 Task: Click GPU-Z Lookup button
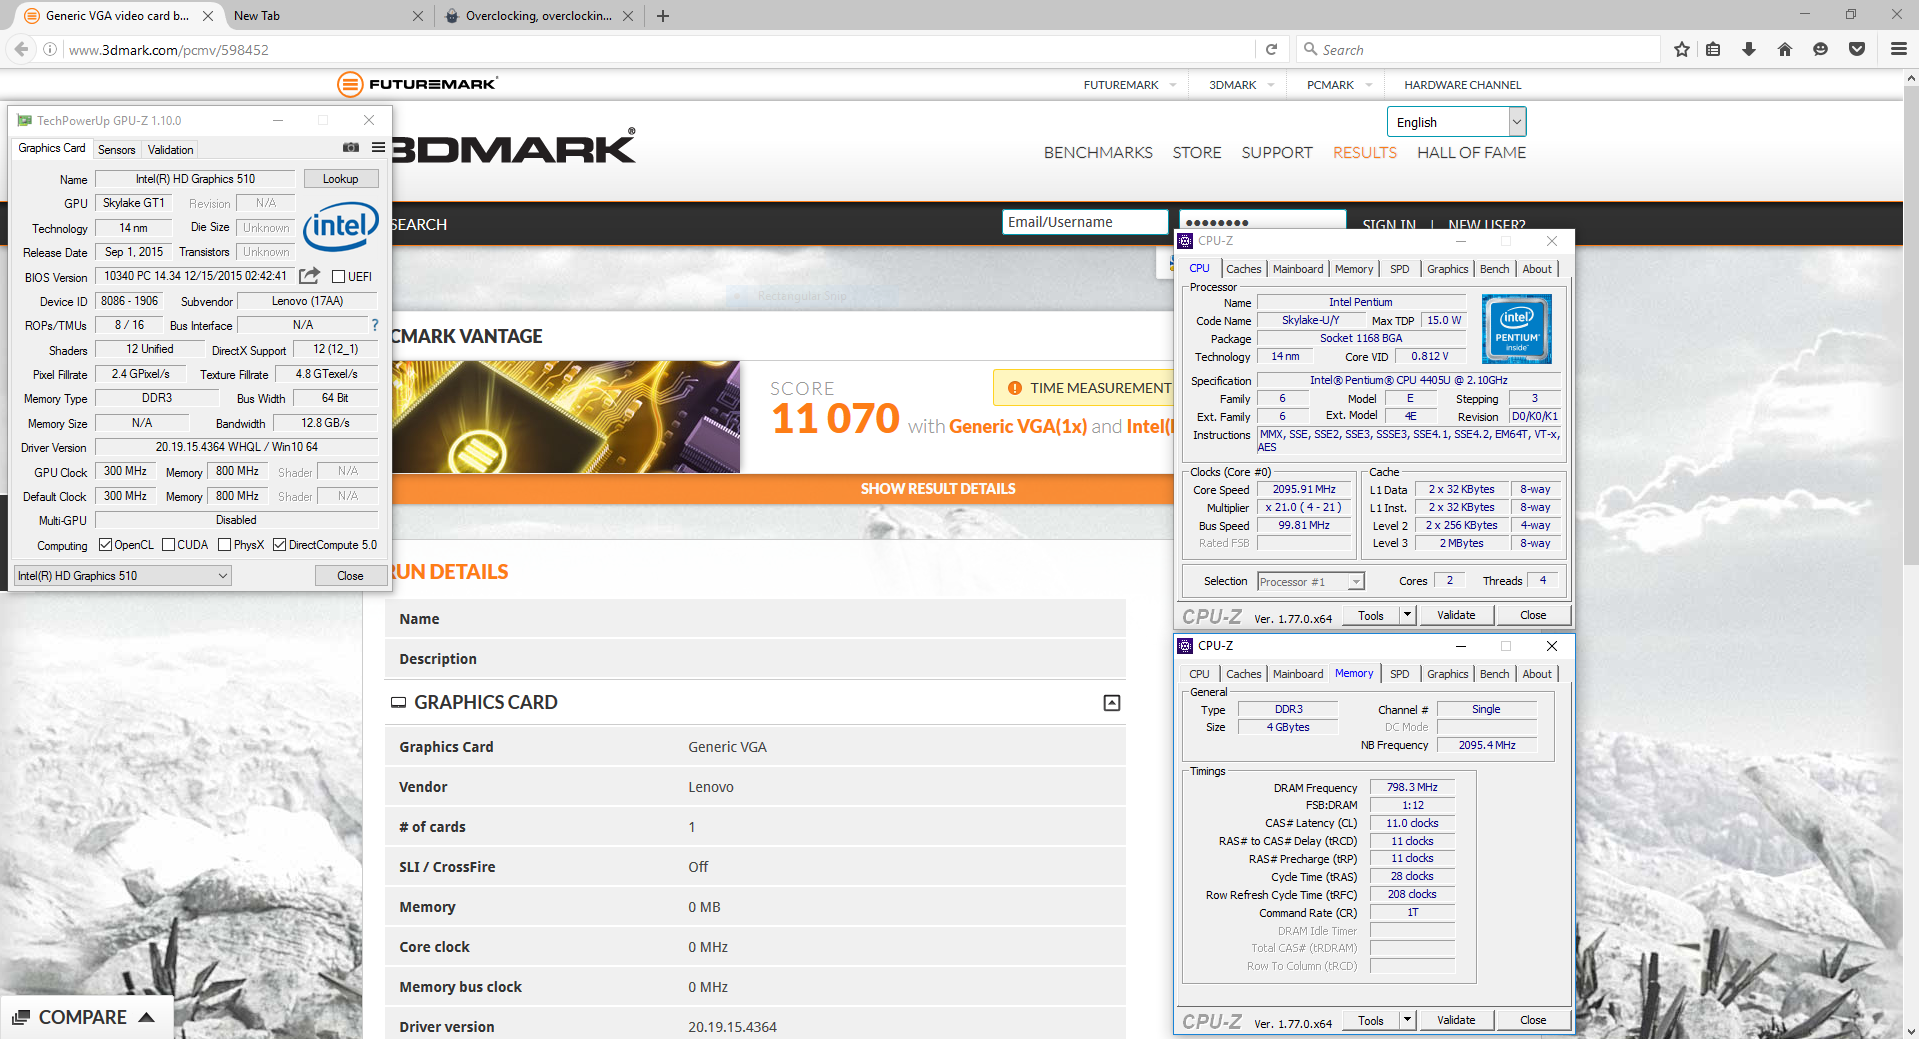coord(341,179)
